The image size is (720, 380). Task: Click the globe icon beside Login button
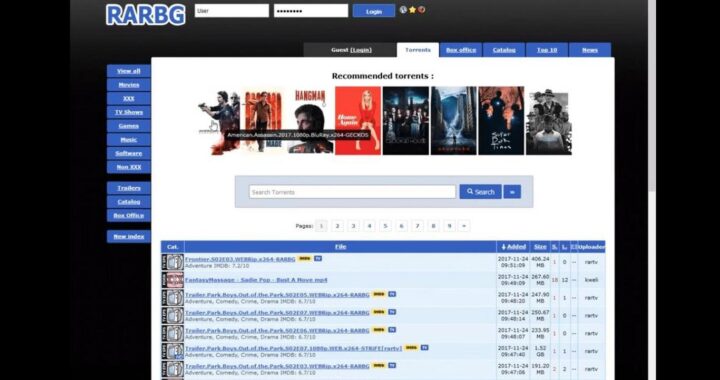click(403, 10)
